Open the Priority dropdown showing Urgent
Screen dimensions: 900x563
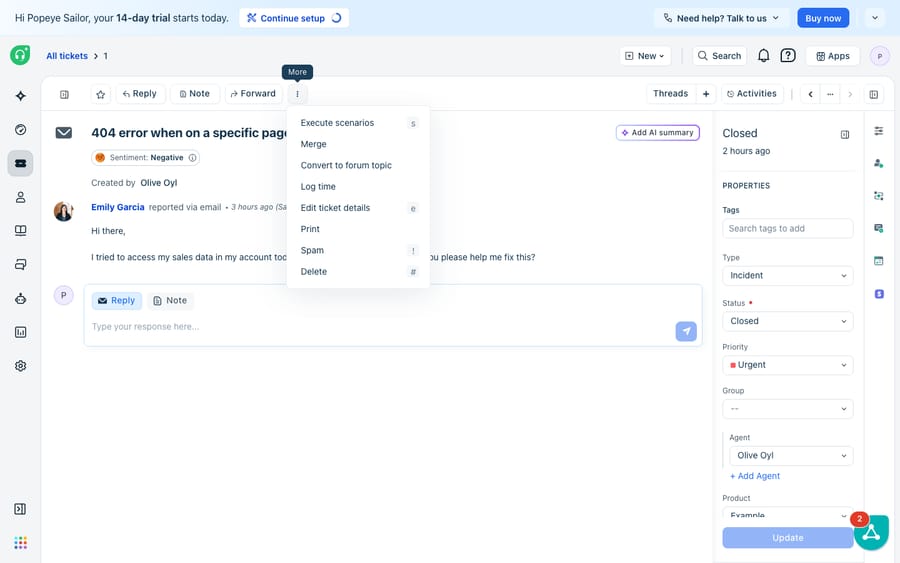[788, 365]
